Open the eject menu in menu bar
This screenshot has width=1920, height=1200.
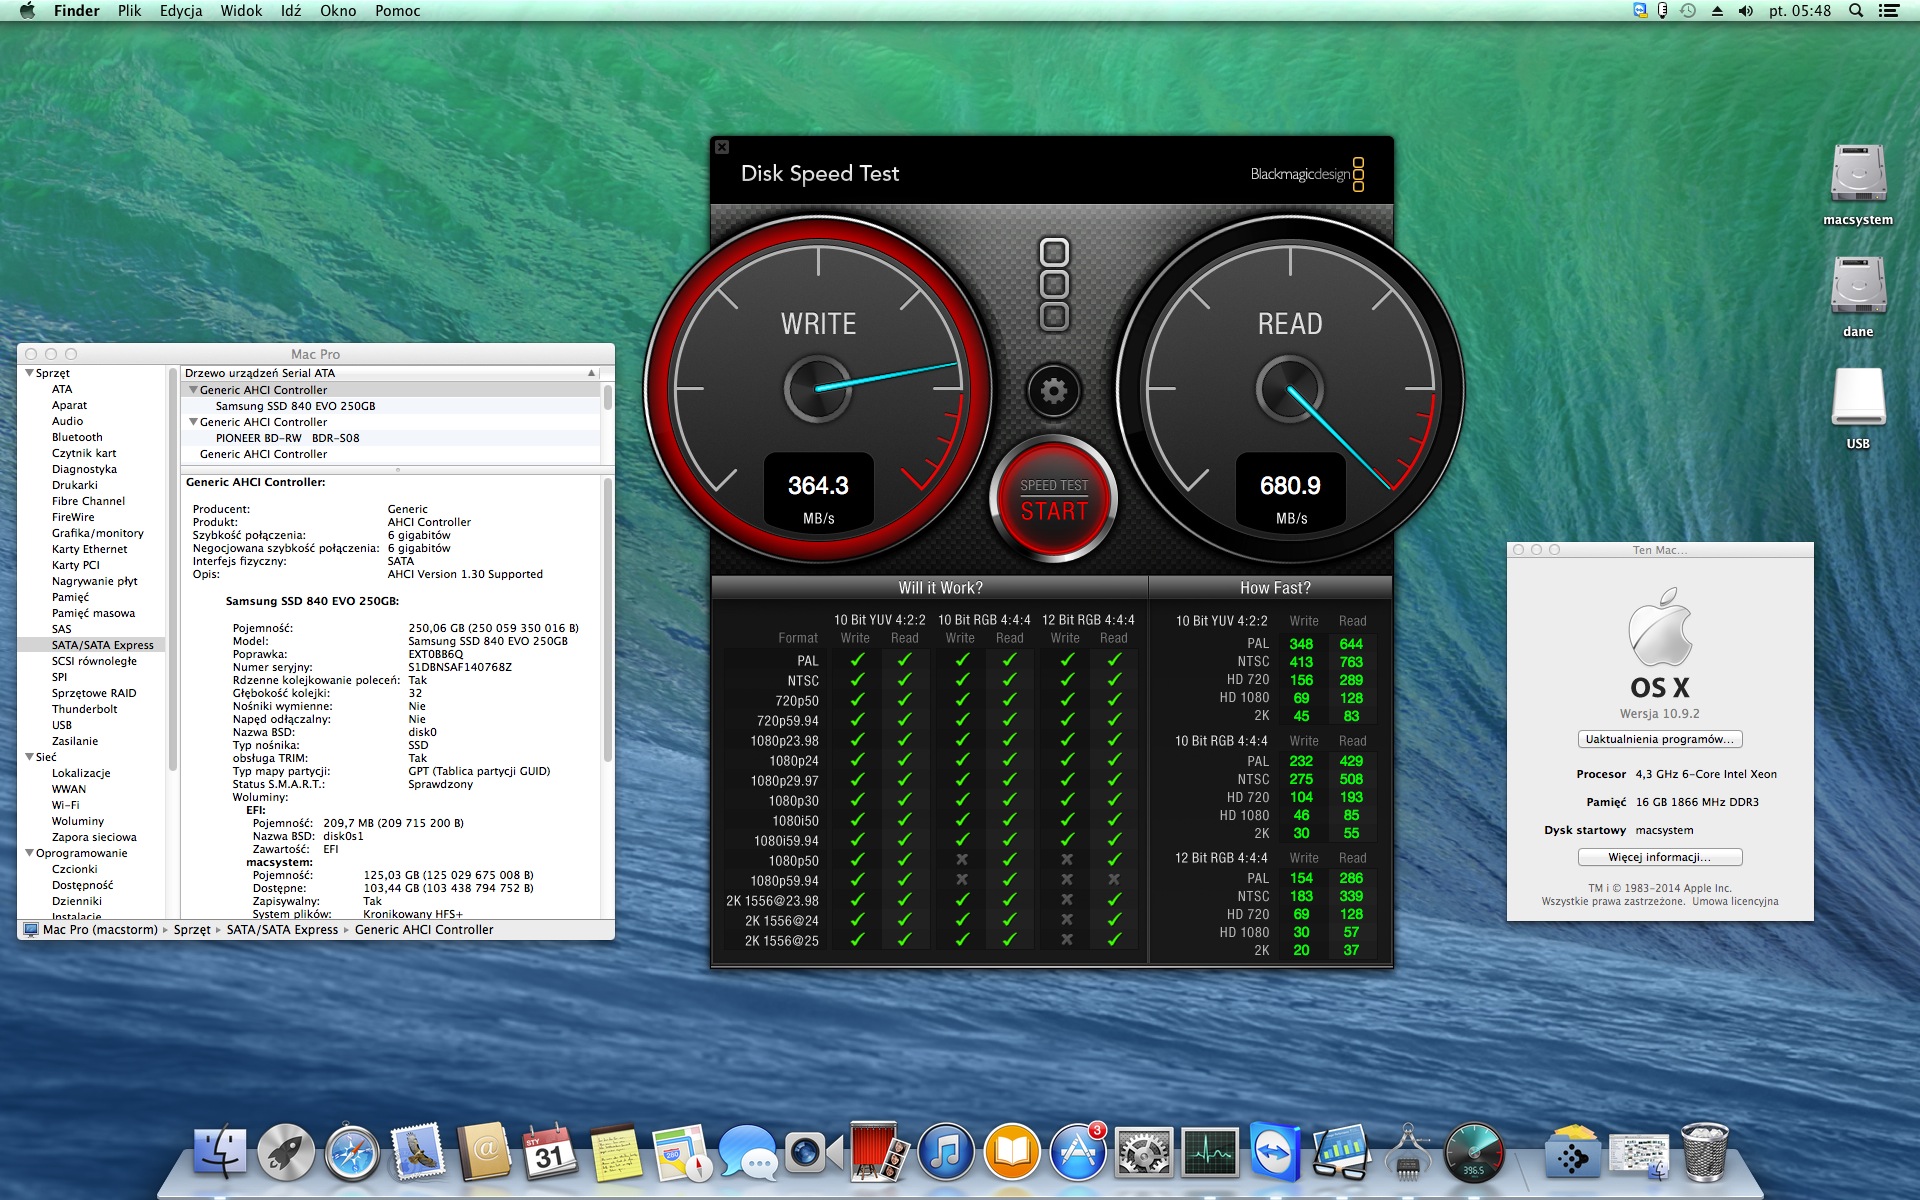(x=1717, y=11)
